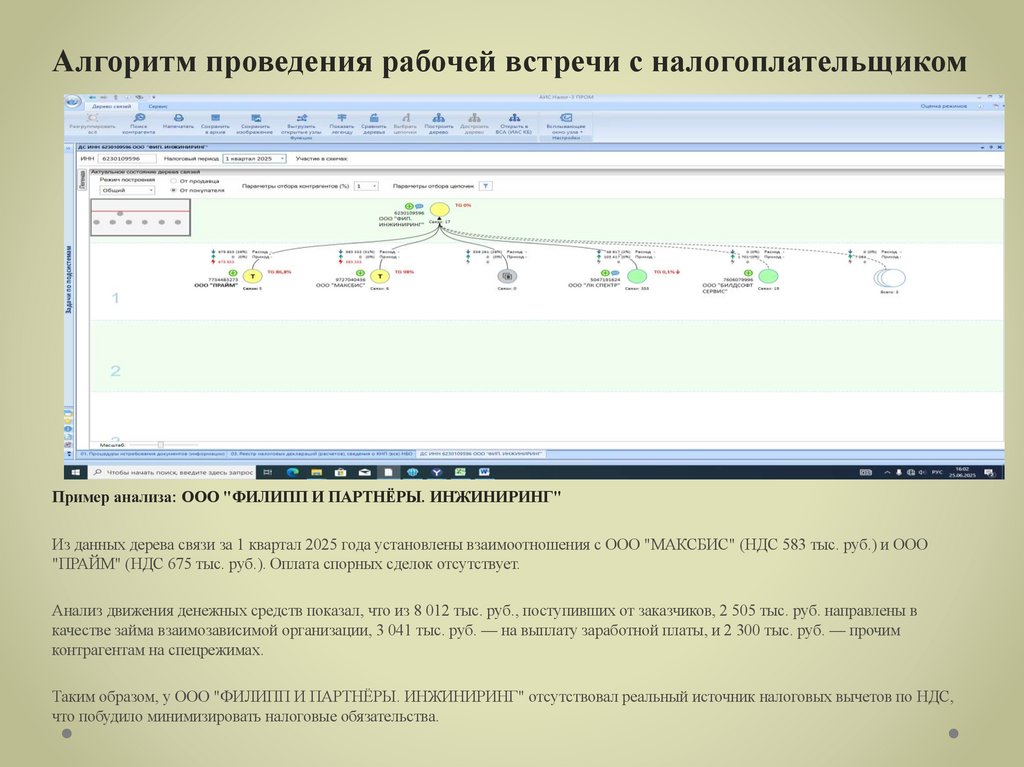Open Microsoft Edge from taskbar
The width and height of the screenshot is (1024, 767).
coord(293,472)
